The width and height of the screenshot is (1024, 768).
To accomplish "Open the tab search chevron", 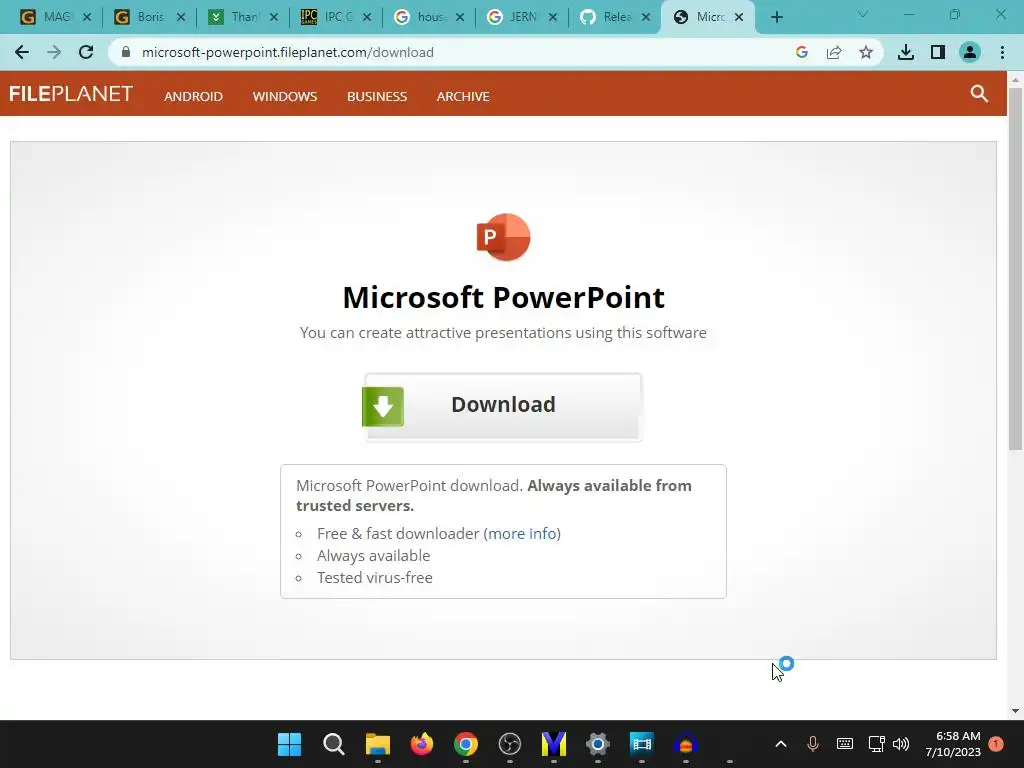I will (x=863, y=14).
